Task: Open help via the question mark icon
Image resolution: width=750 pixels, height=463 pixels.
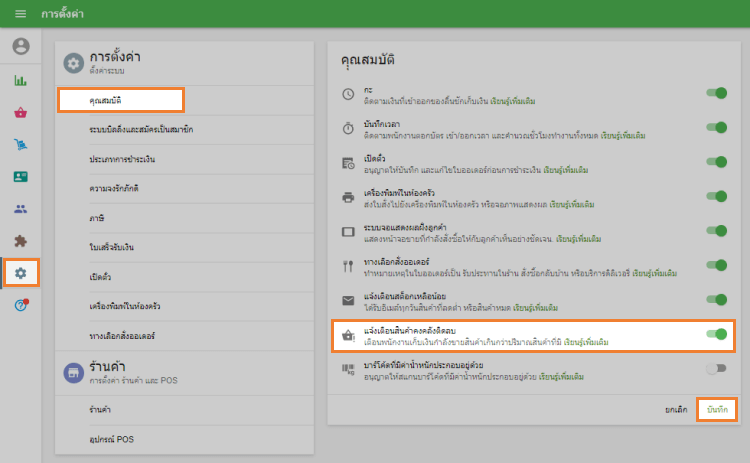Action: [21, 304]
